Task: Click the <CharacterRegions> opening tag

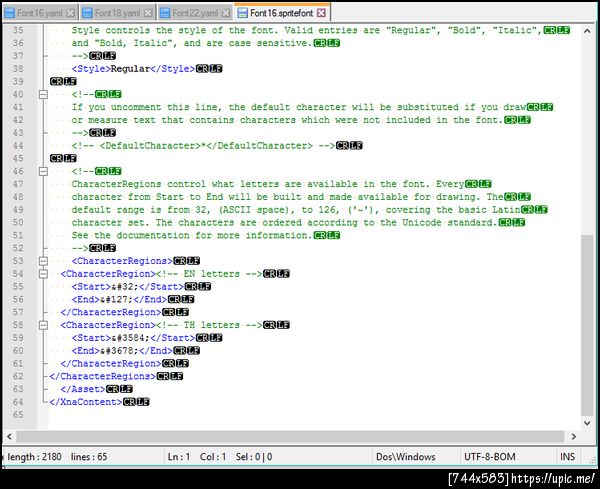Action: point(122,261)
